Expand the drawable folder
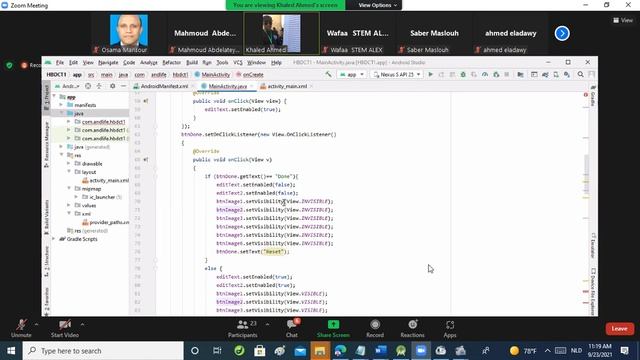640x360 pixels. 69,164
